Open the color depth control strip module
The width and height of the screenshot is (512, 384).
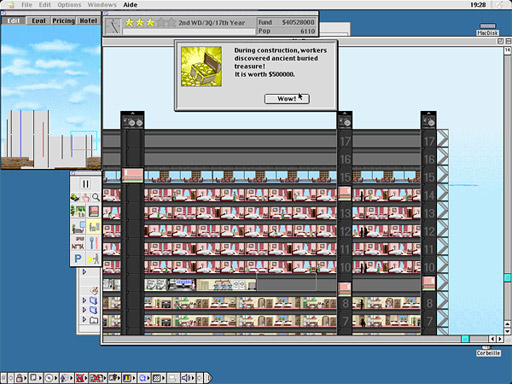130,378
